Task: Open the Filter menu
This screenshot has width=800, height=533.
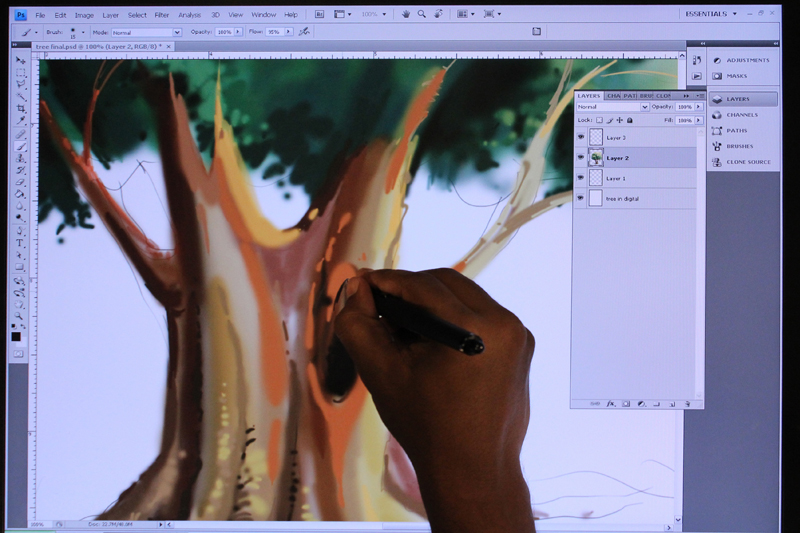Action: (x=162, y=15)
